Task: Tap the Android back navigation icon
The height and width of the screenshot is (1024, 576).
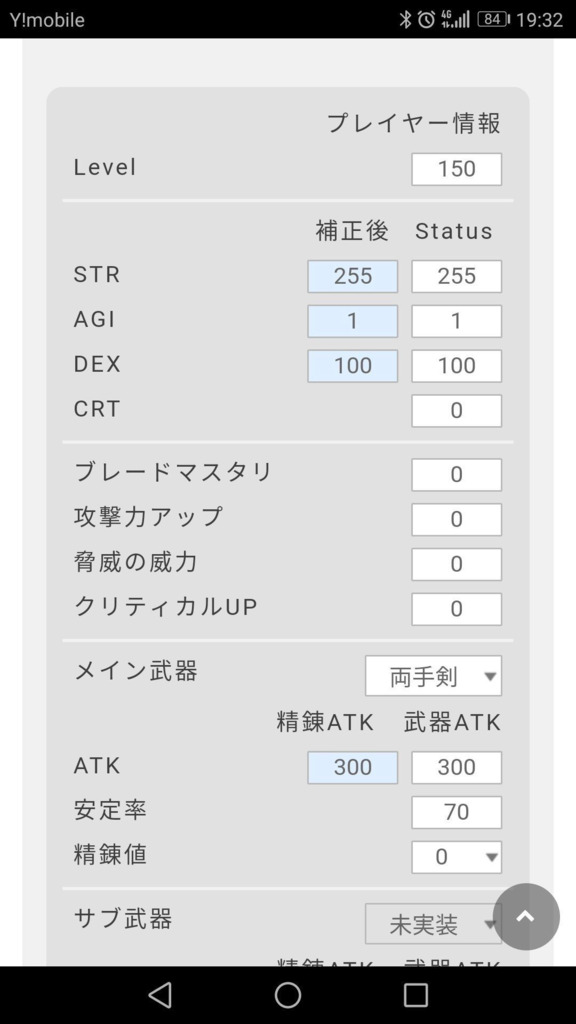Action: click(x=160, y=995)
